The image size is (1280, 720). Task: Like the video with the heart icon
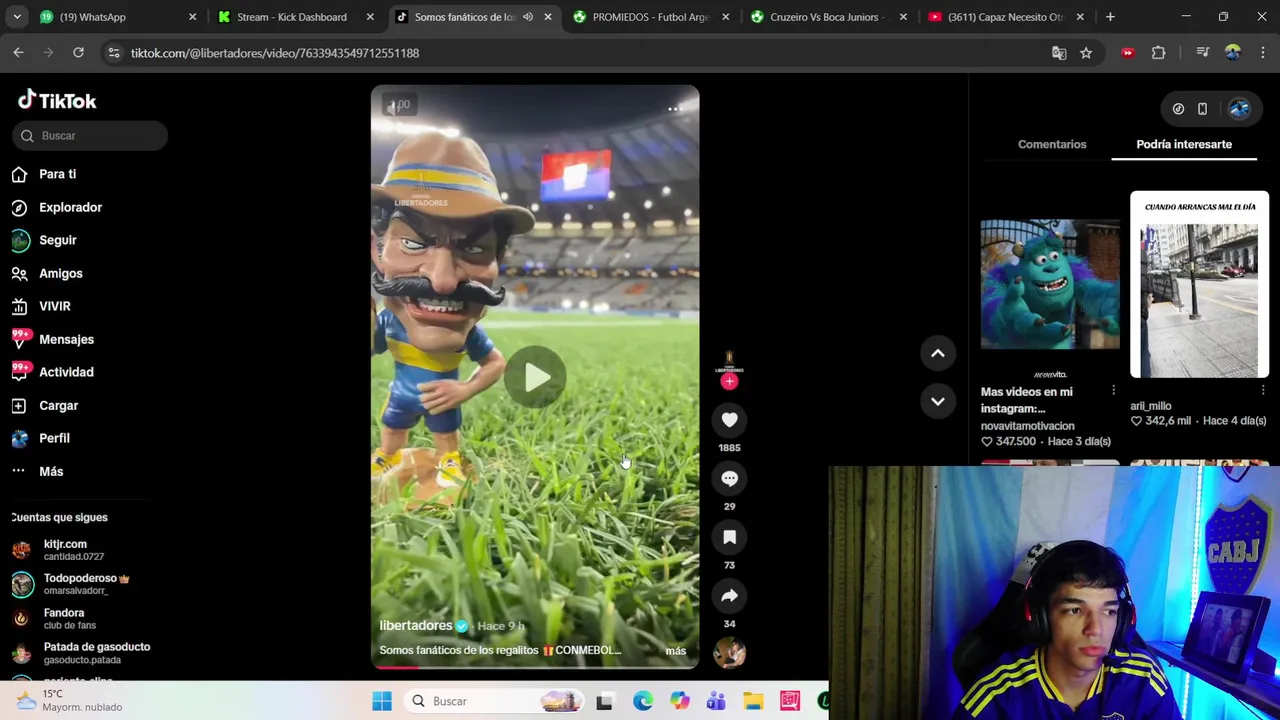click(729, 421)
